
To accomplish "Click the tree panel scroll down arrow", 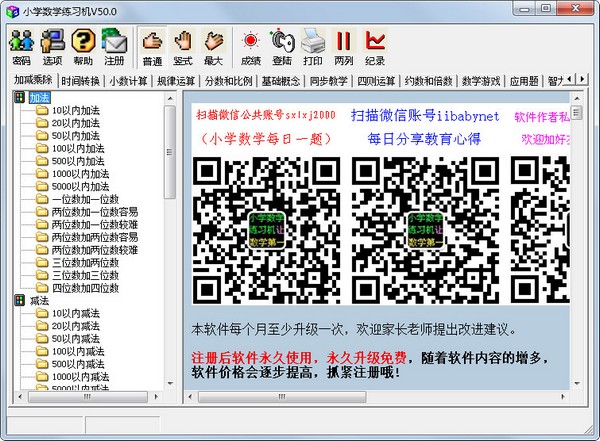I will pyautogui.click(x=170, y=383).
